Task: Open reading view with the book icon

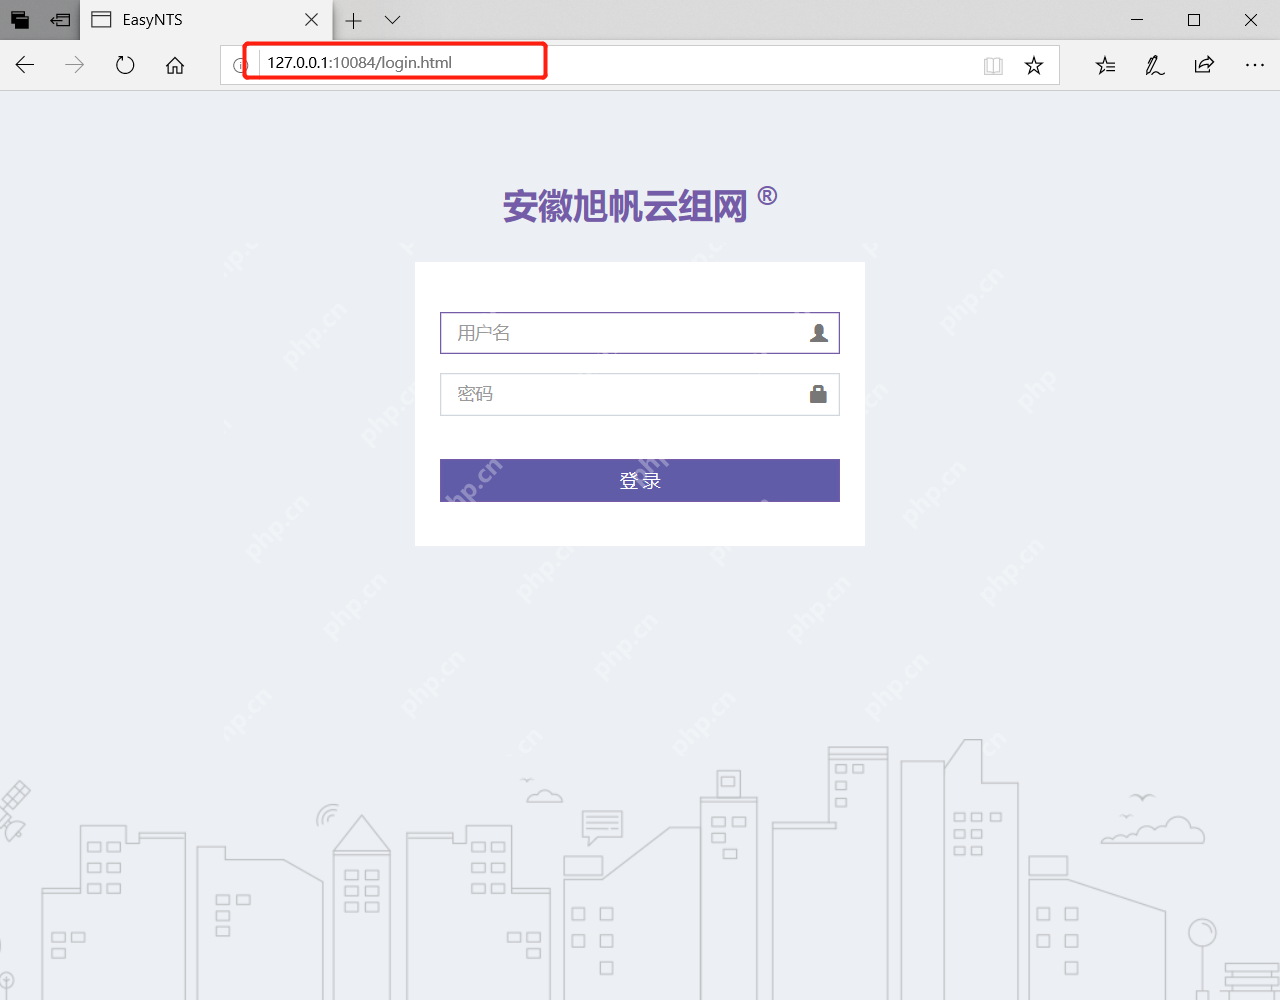Action: pyautogui.click(x=993, y=64)
